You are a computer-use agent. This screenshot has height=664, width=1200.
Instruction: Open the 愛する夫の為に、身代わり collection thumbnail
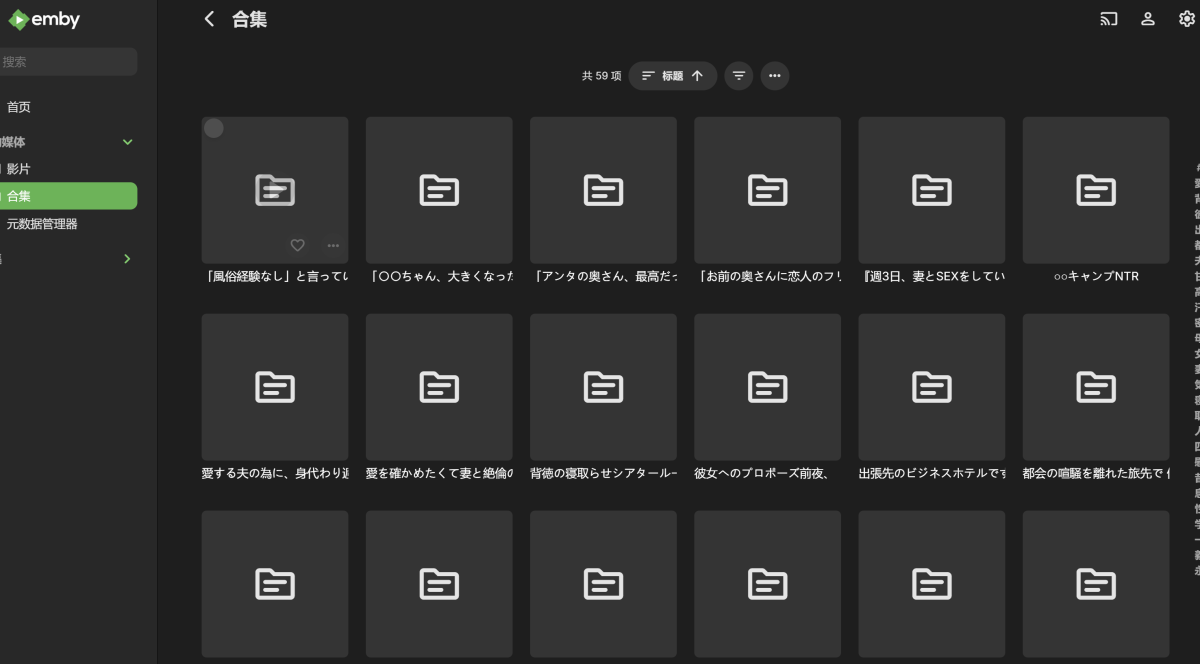(x=275, y=387)
